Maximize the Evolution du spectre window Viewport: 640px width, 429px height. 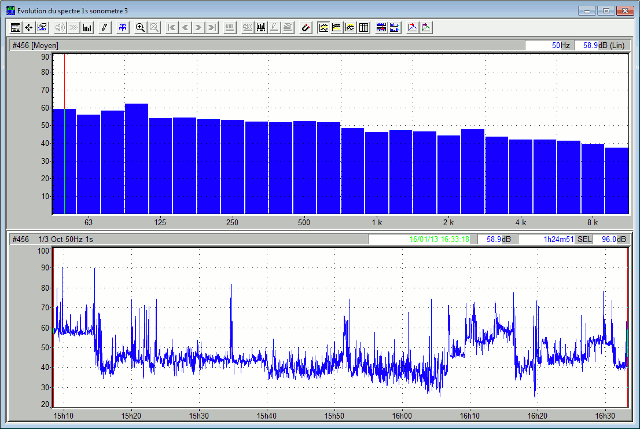(x=606, y=11)
